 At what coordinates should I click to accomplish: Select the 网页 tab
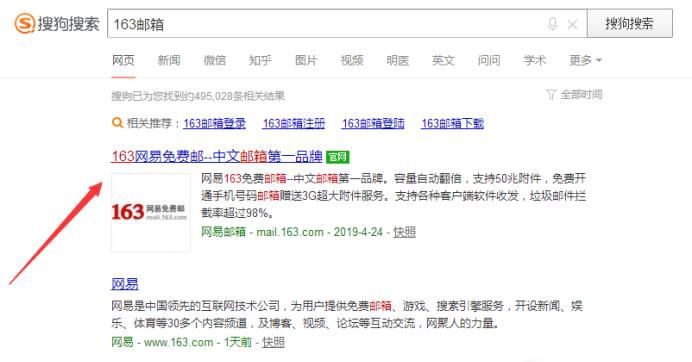point(123,60)
